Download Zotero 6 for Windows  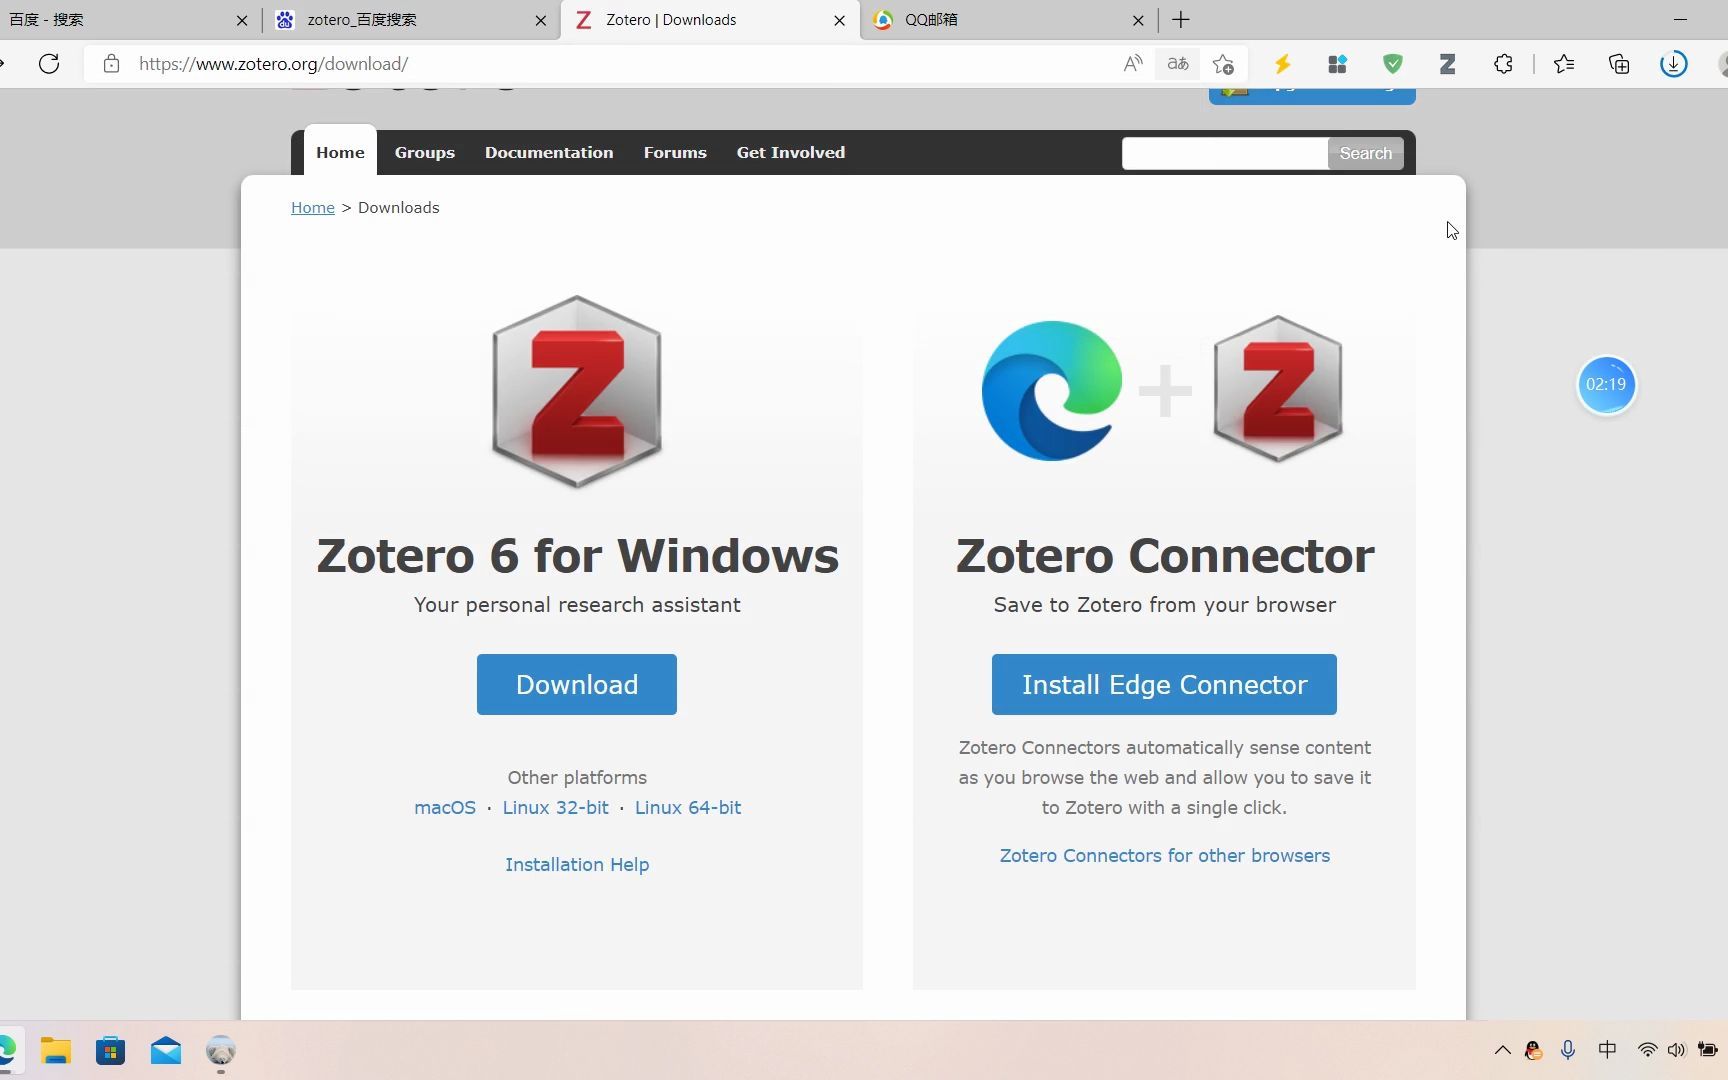click(577, 684)
